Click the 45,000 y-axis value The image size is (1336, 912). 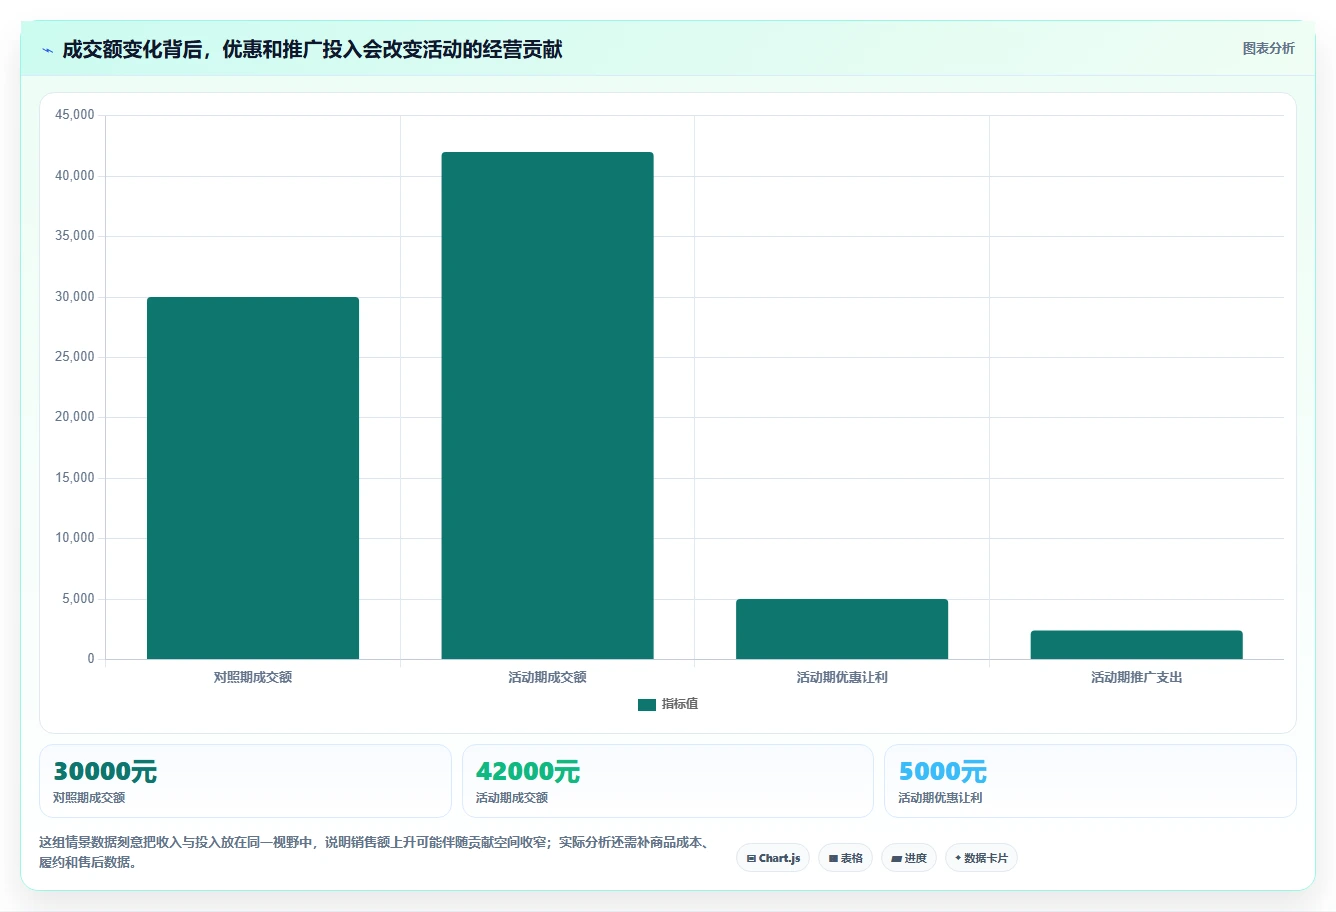(x=74, y=115)
